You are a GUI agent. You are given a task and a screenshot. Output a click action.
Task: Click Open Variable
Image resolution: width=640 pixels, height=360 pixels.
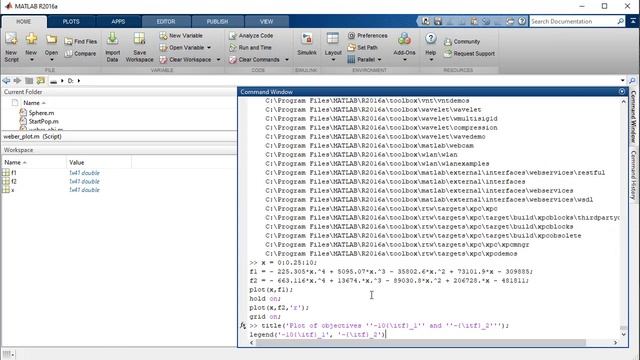[182, 47]
